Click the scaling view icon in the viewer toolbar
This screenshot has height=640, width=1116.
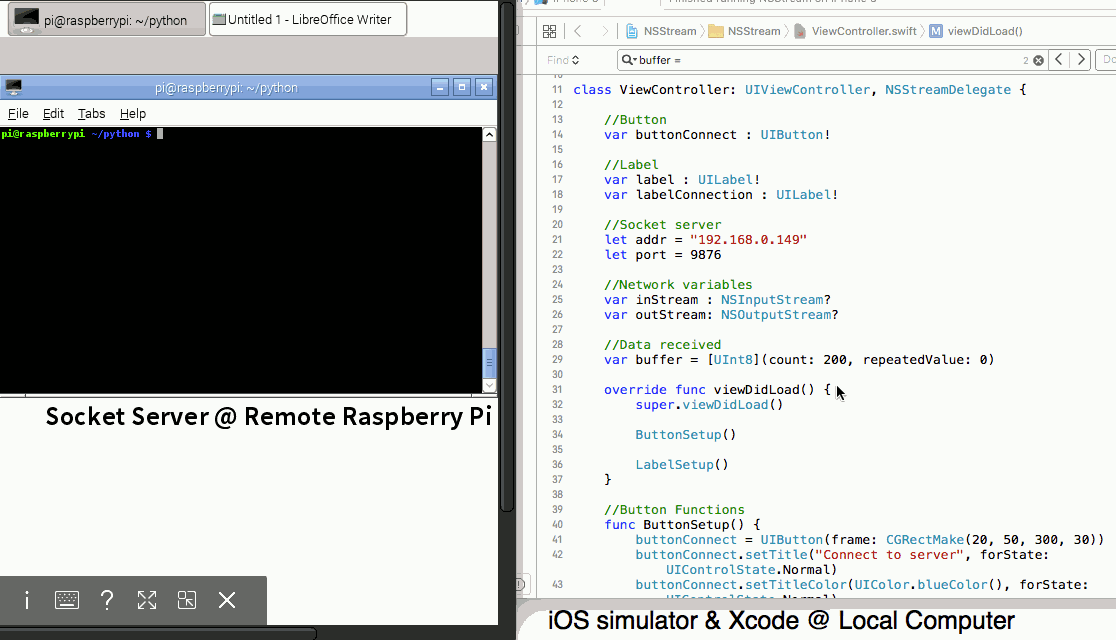[x=186, y=600]
